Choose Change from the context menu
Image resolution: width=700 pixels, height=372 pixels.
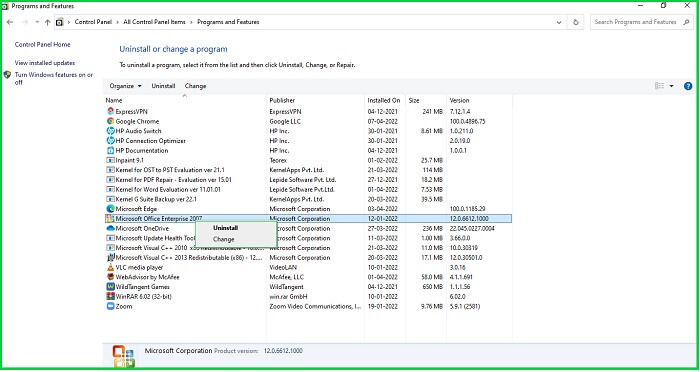224,239
